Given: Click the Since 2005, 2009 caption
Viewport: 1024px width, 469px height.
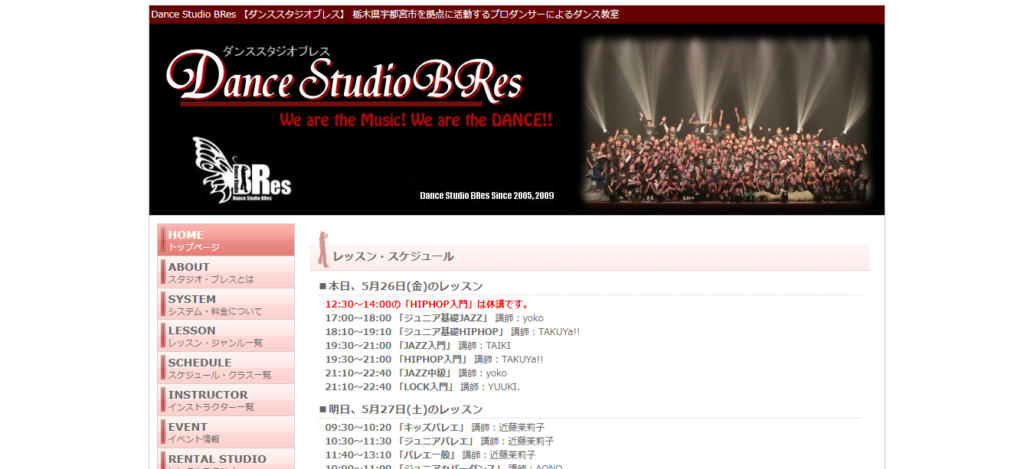Looking at the screenshot, I should 487,195.
